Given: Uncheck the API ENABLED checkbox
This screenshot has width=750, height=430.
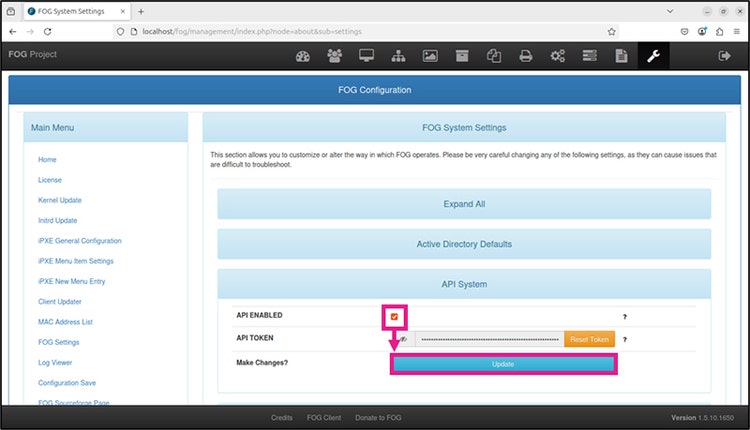Looking at the screenshot, I should [x=394, y=317].
